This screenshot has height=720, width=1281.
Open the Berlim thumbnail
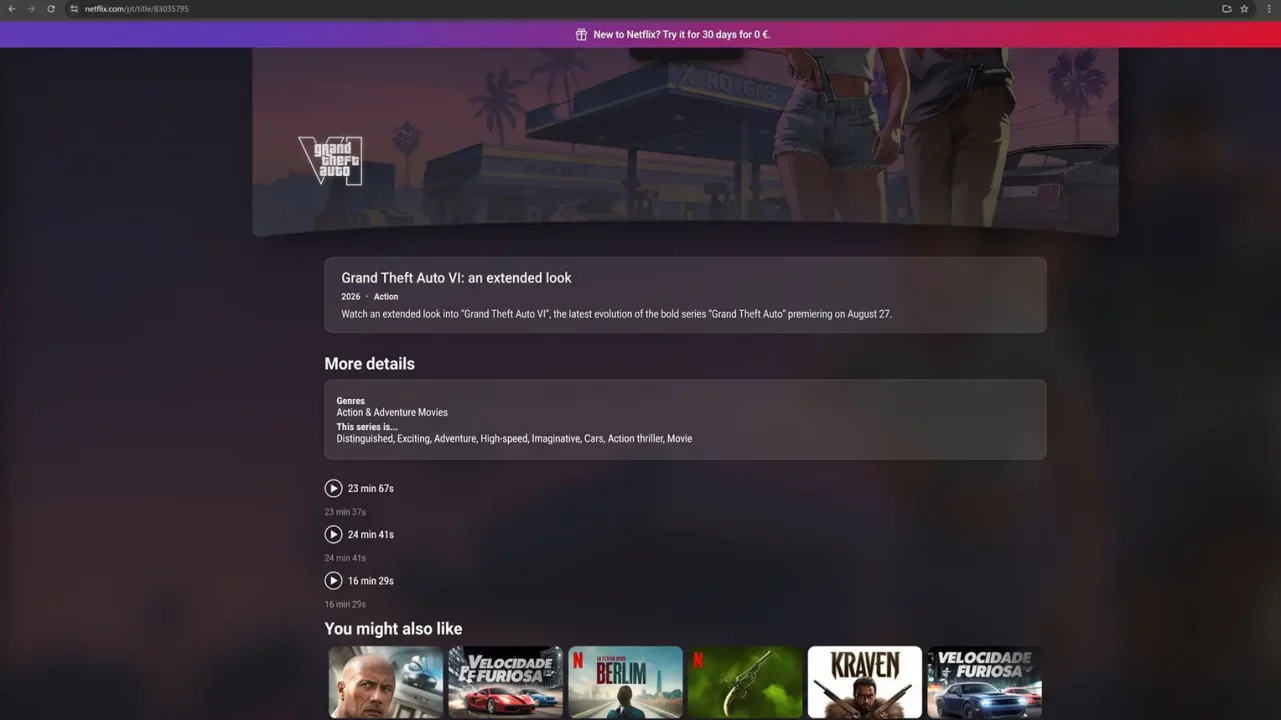(x=625, y=682)
